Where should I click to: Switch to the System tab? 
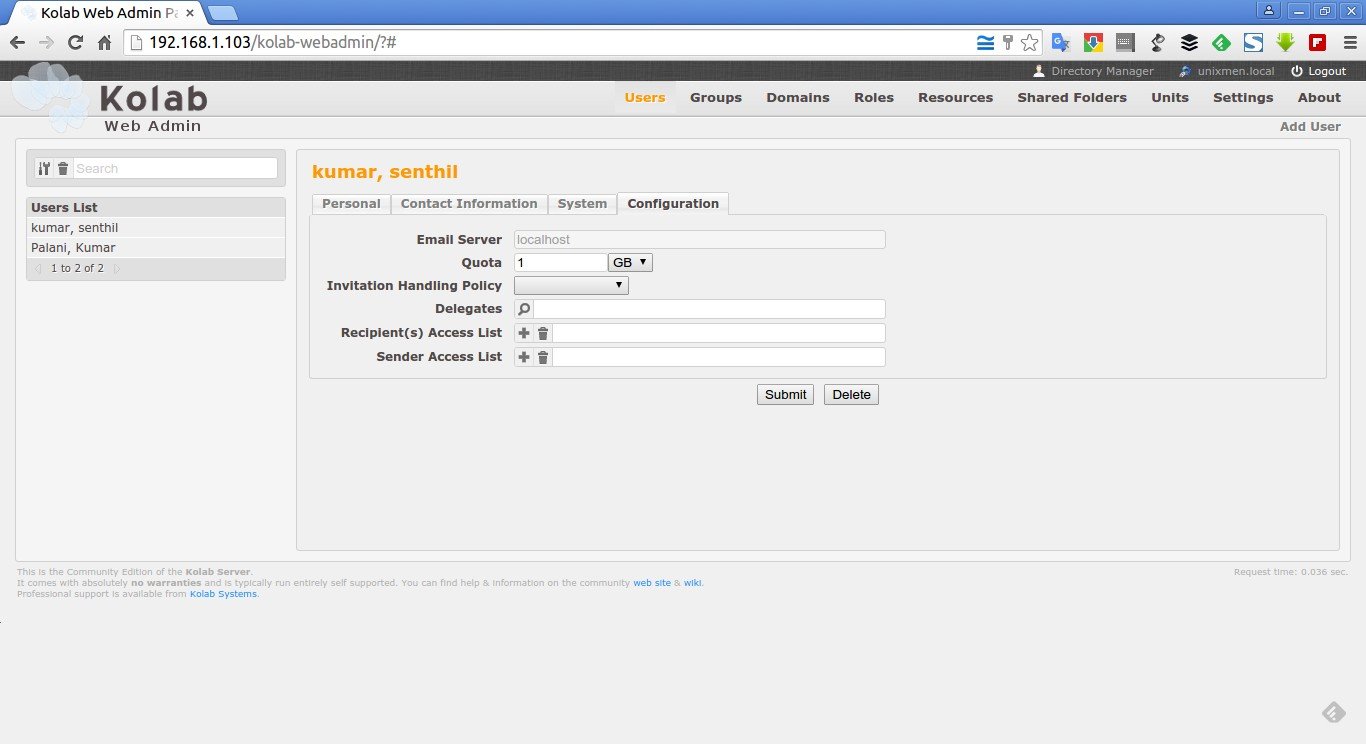pyautogui.click(x=582, y=204)
